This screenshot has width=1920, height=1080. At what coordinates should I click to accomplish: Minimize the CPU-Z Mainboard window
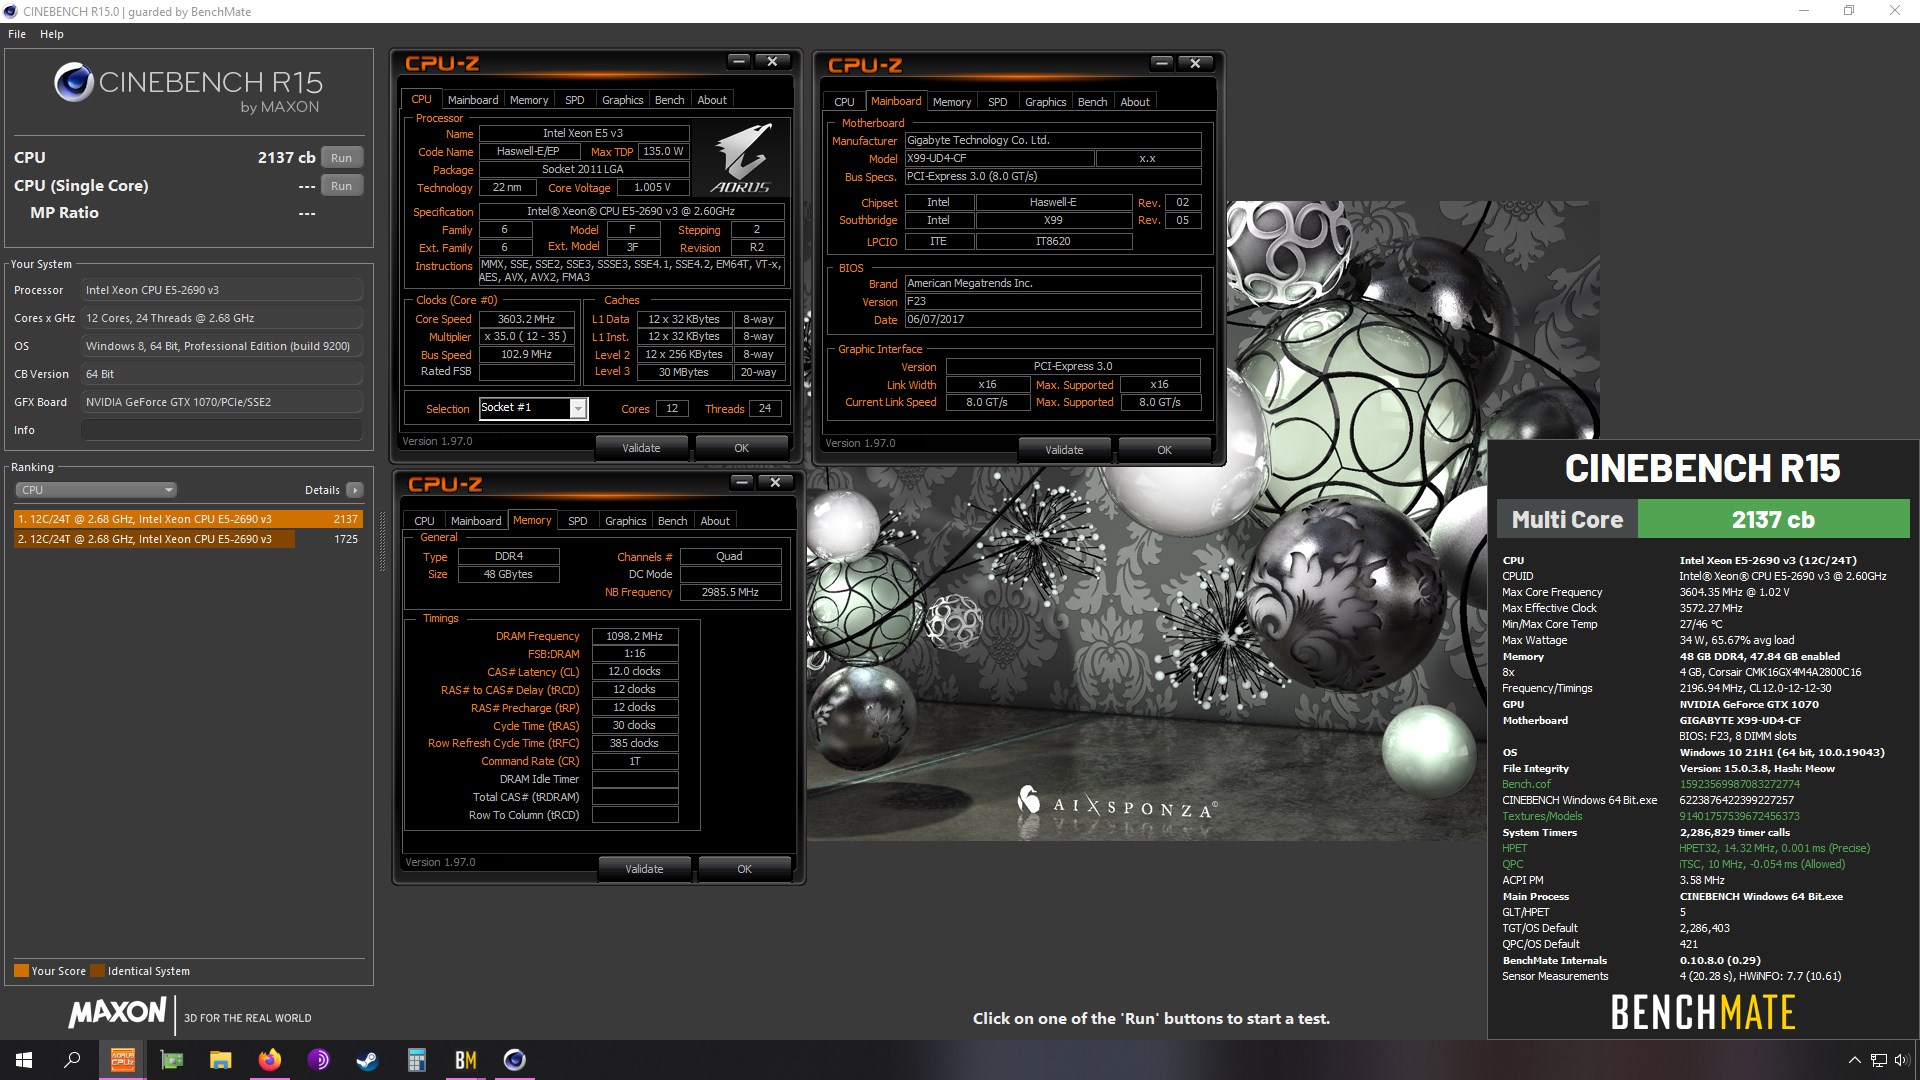pyautogui.click(x=1161, y=63)
